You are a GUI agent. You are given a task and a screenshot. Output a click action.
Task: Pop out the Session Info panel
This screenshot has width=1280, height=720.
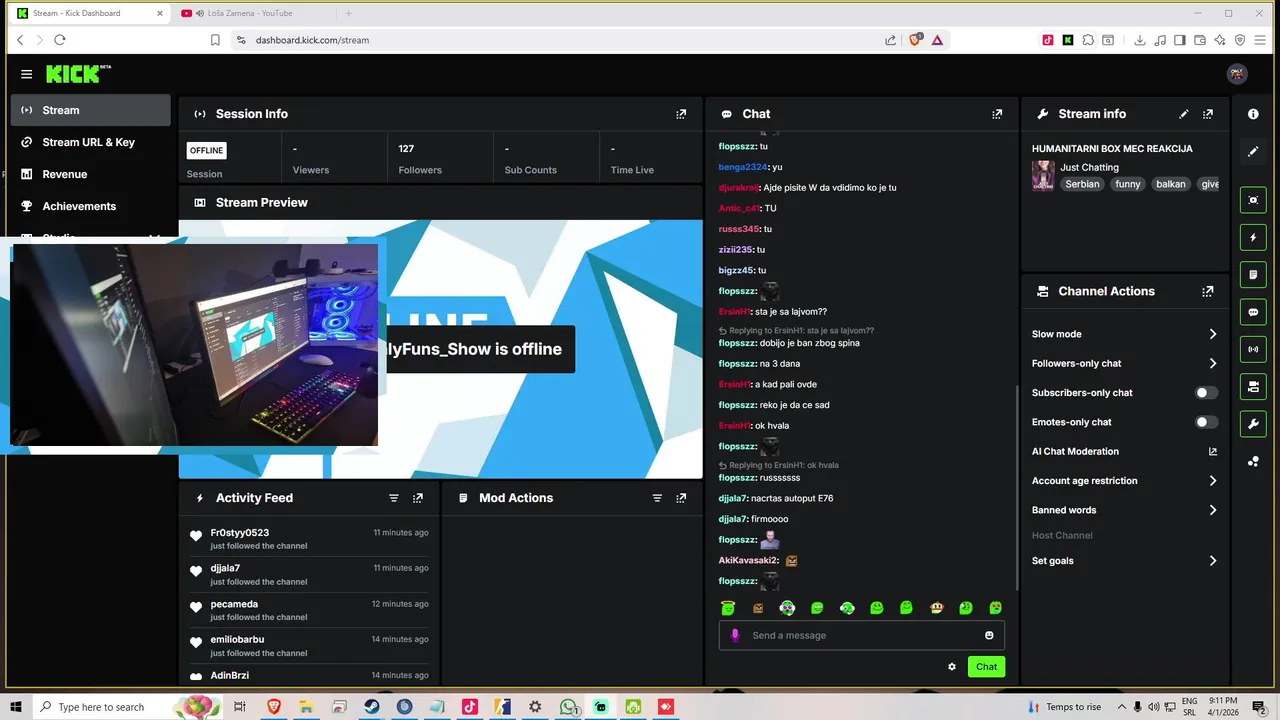pyautogui.click(x=681, y=114)
